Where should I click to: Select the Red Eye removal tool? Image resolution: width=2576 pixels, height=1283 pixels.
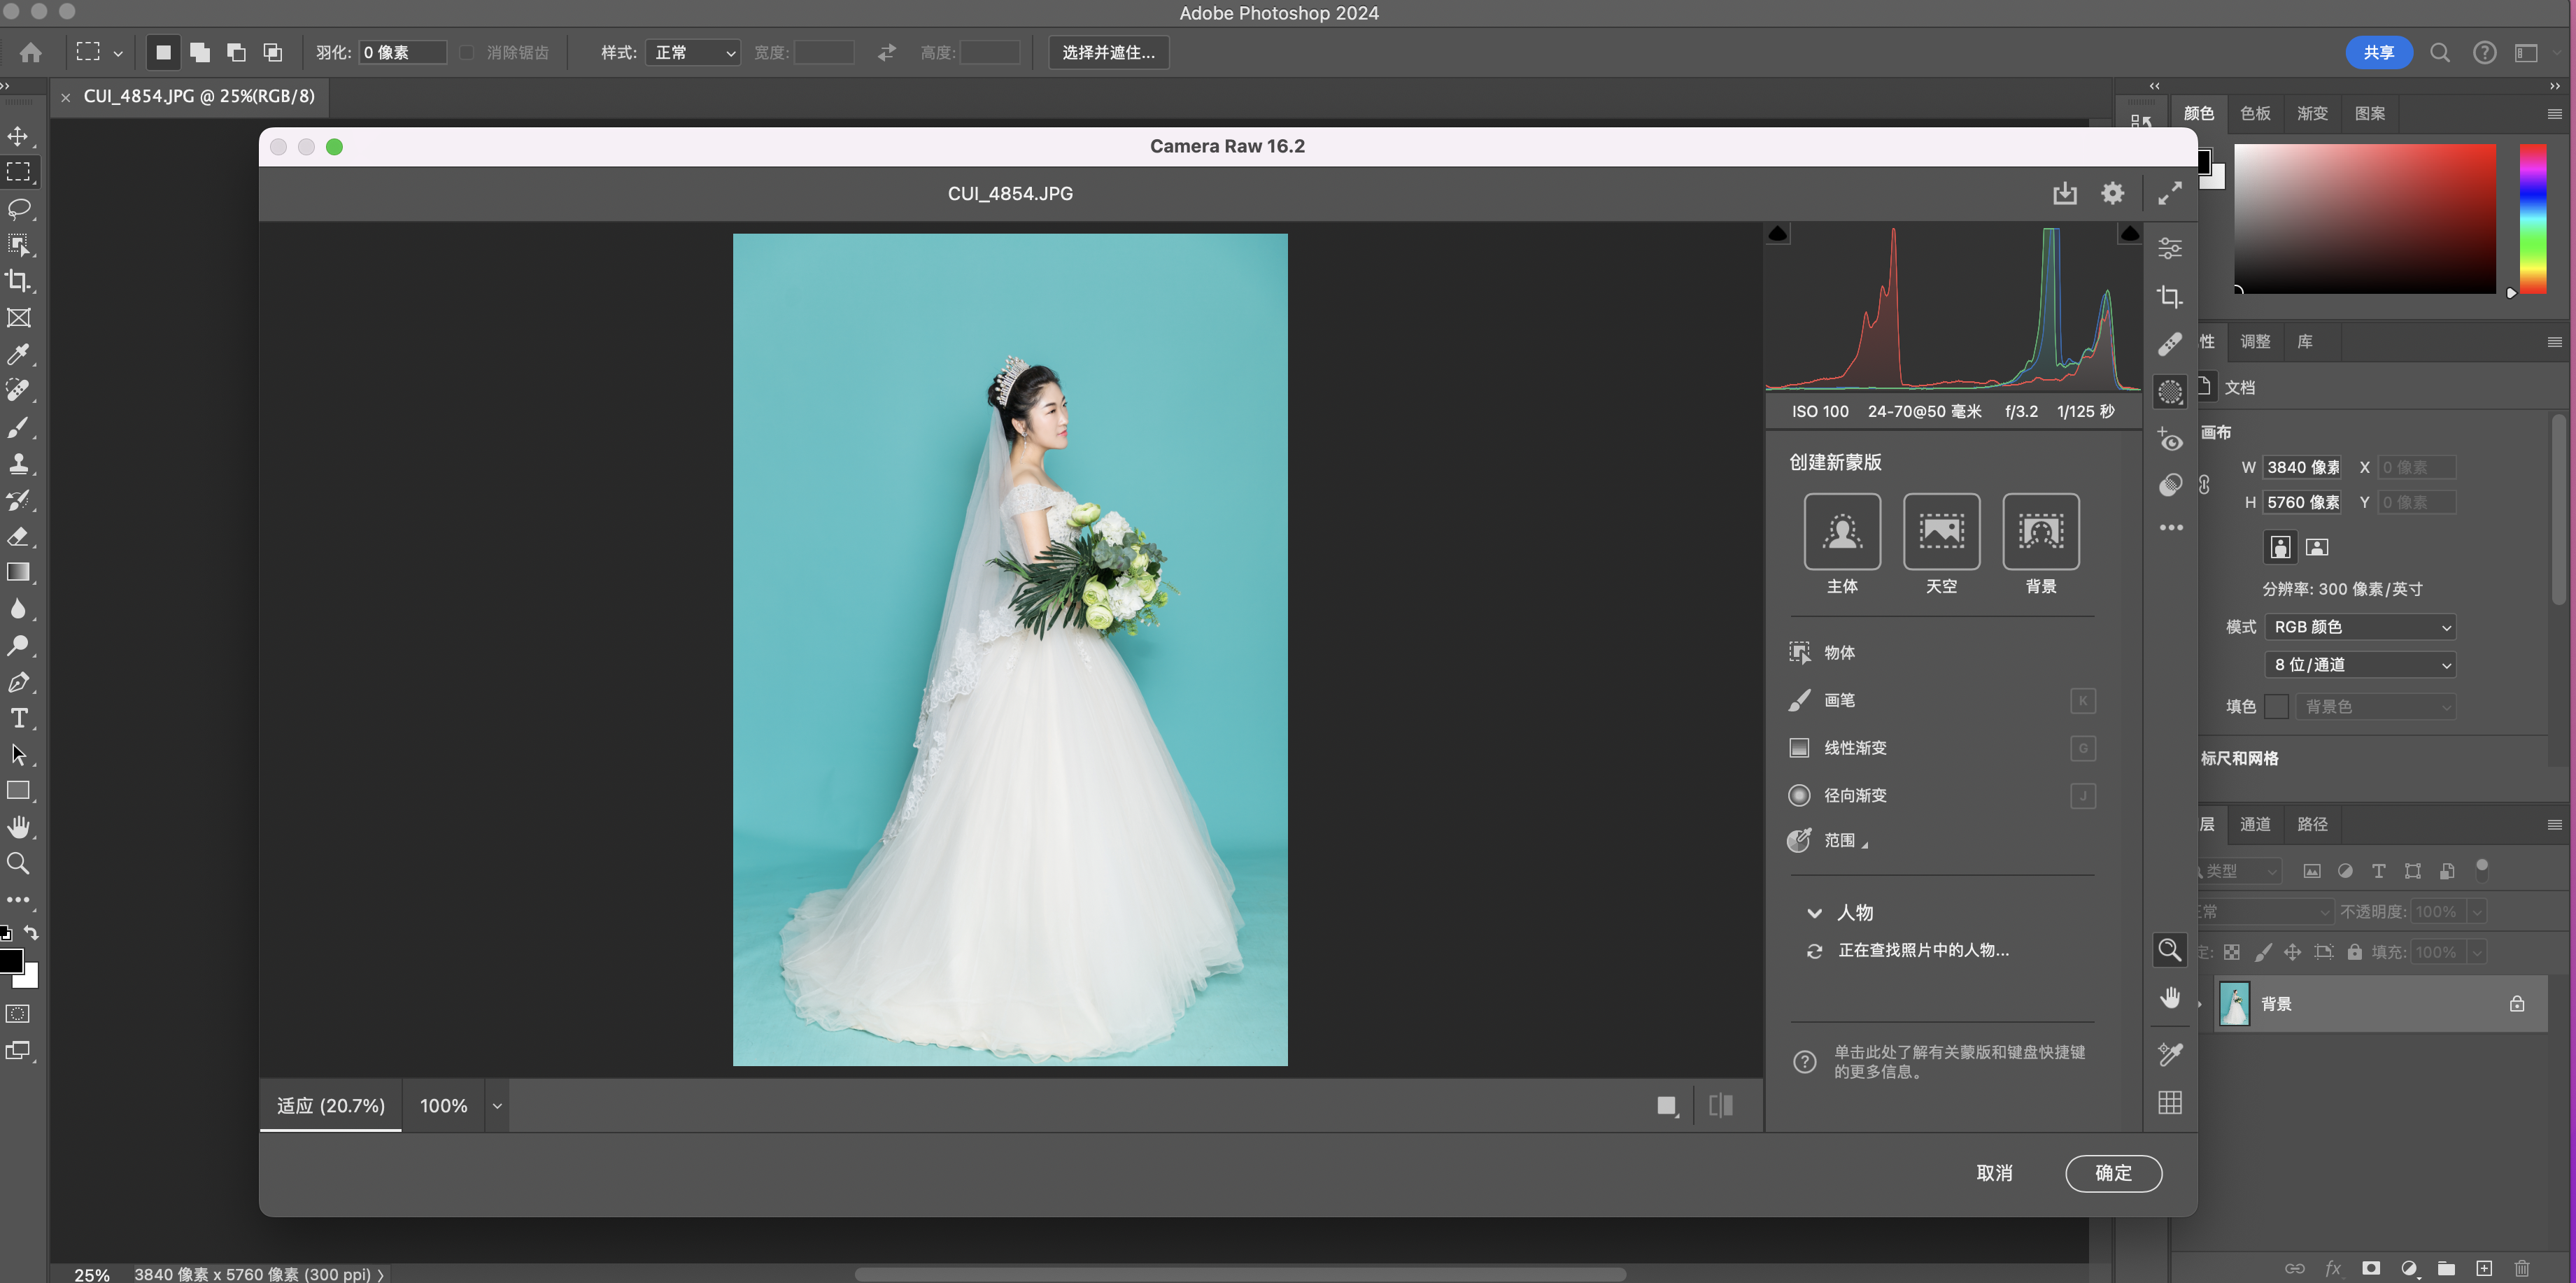click(2169, 440)
